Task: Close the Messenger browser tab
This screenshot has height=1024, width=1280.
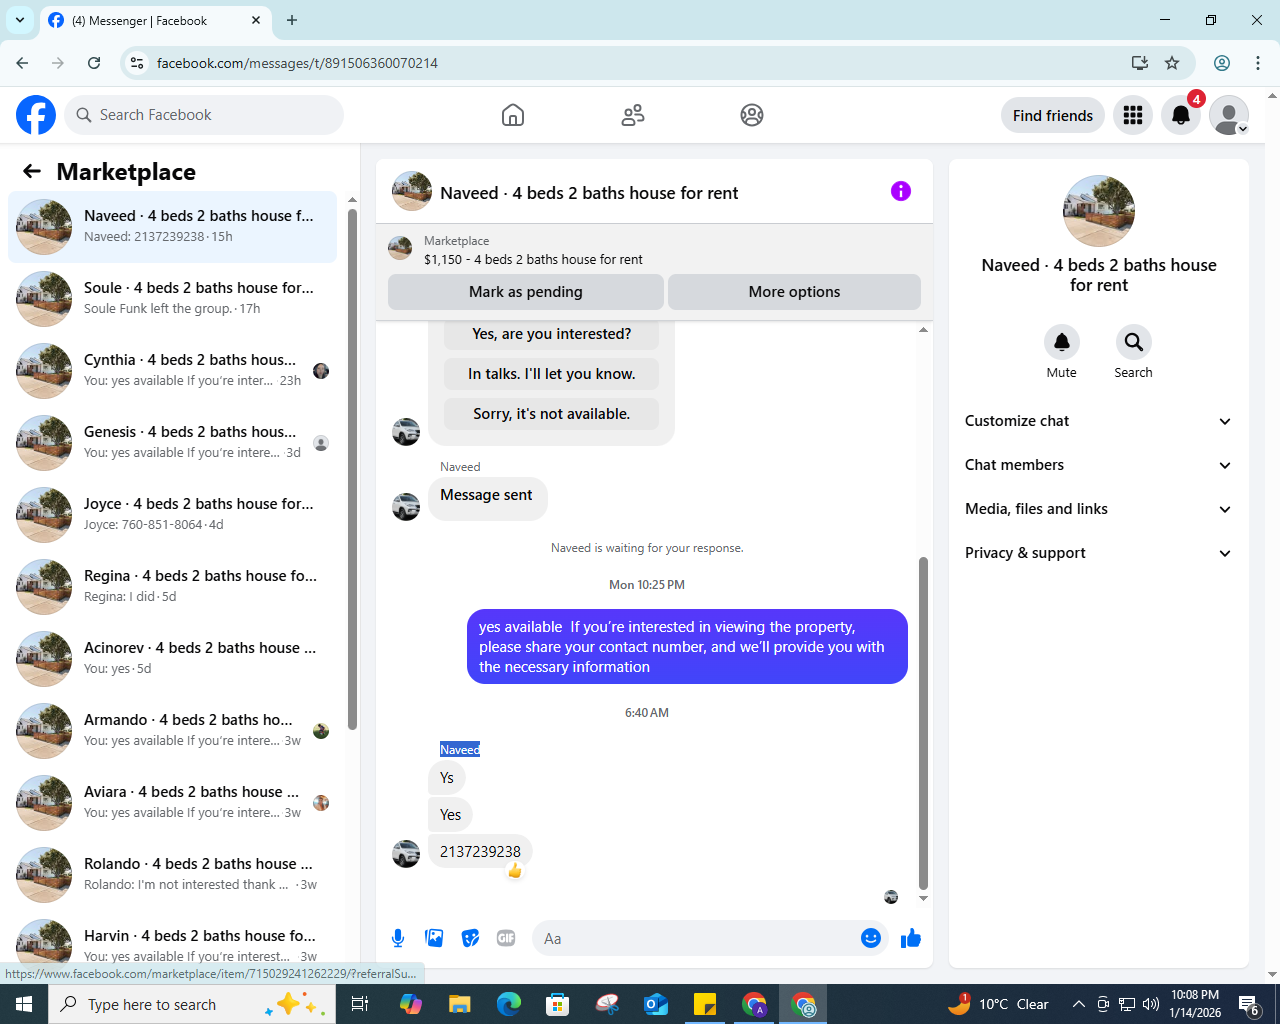Action: (256, 20)
